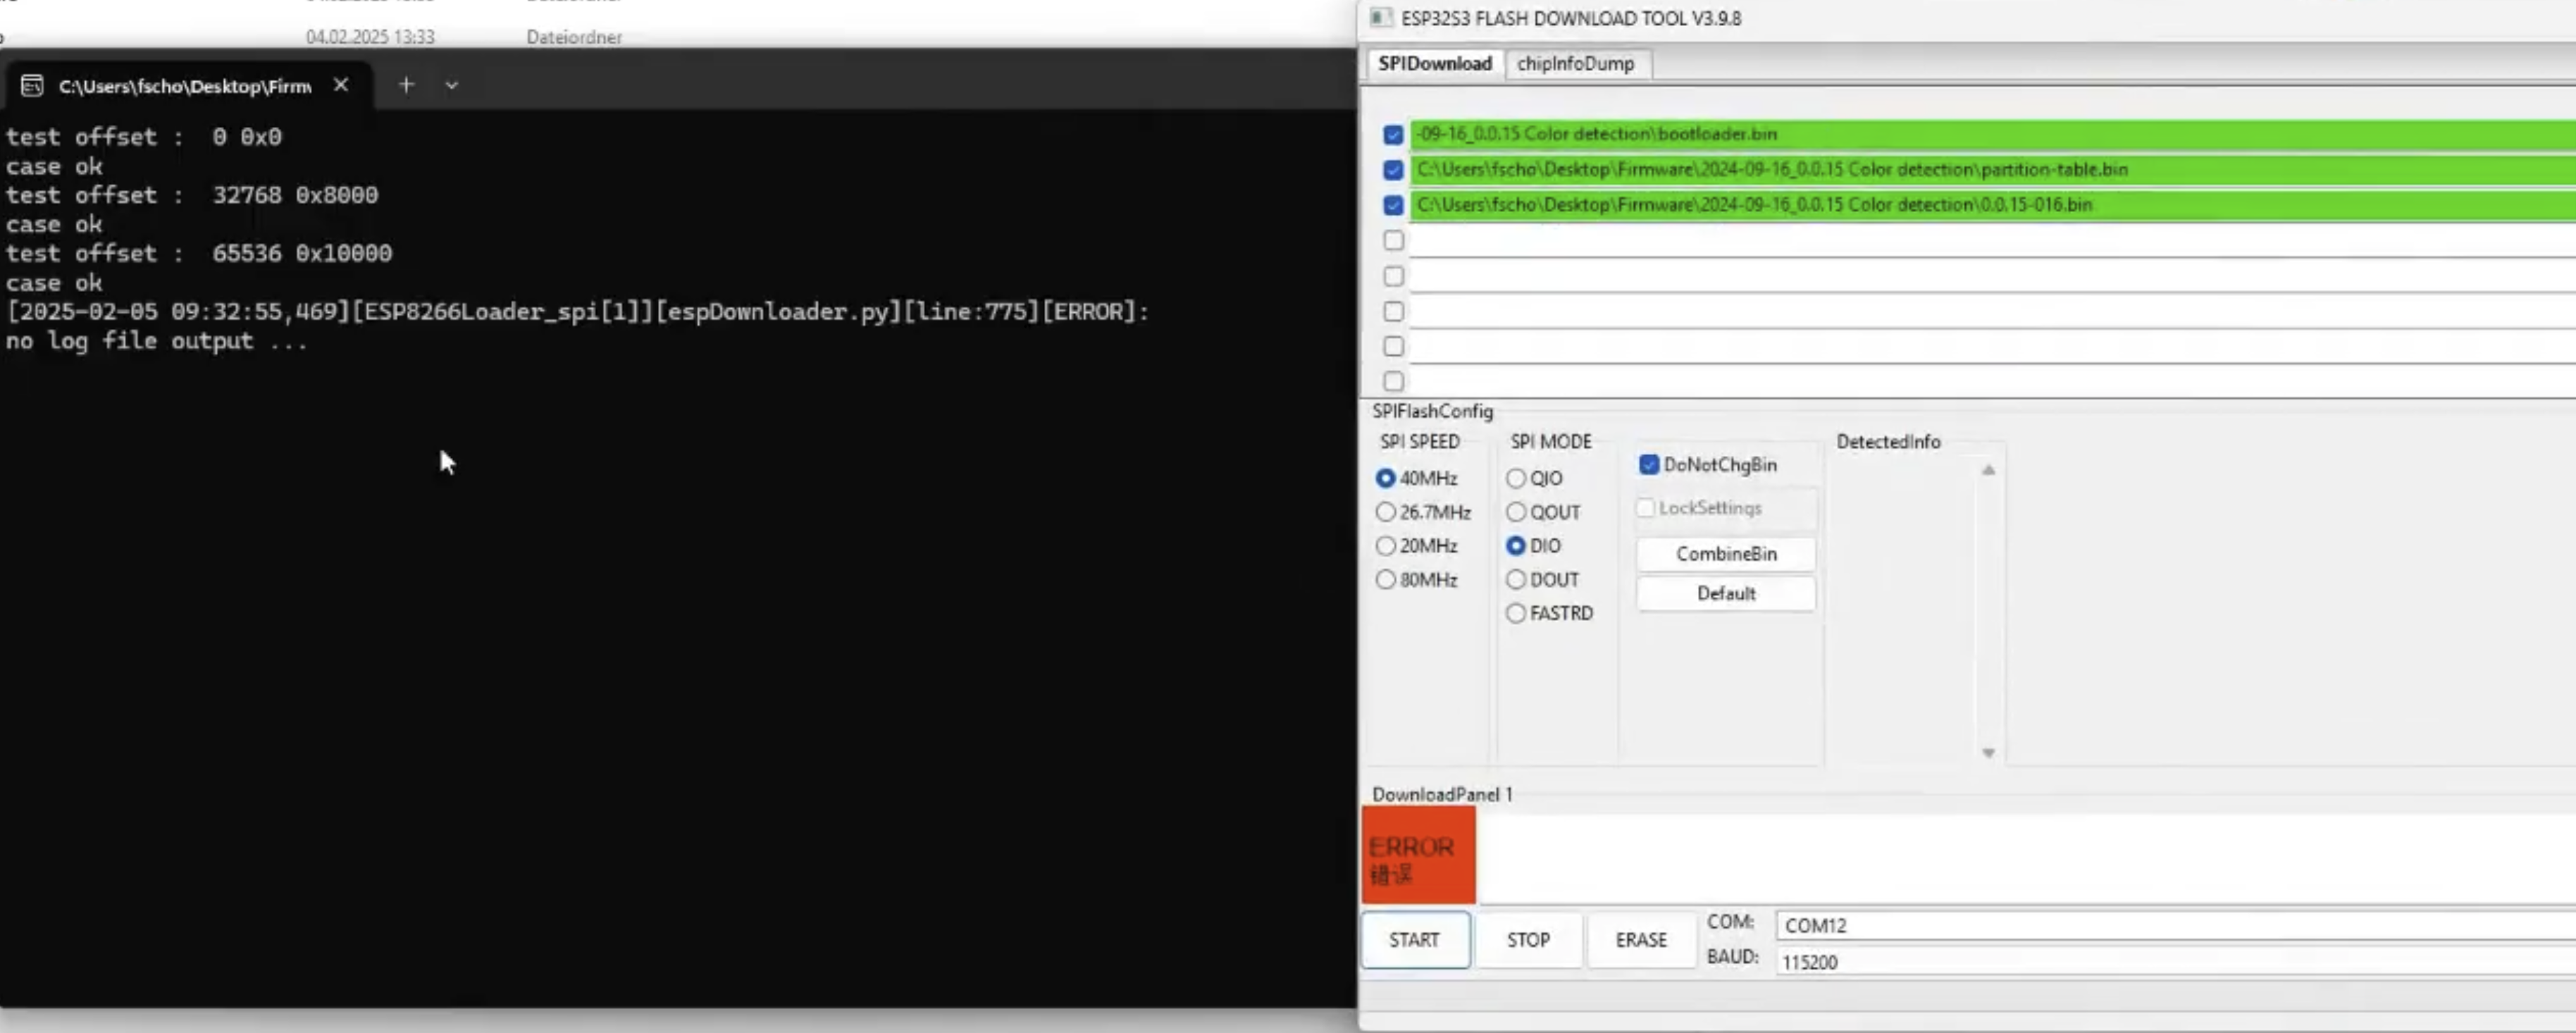
Task: Click the ERASE button
Action: pos(1641,940)
